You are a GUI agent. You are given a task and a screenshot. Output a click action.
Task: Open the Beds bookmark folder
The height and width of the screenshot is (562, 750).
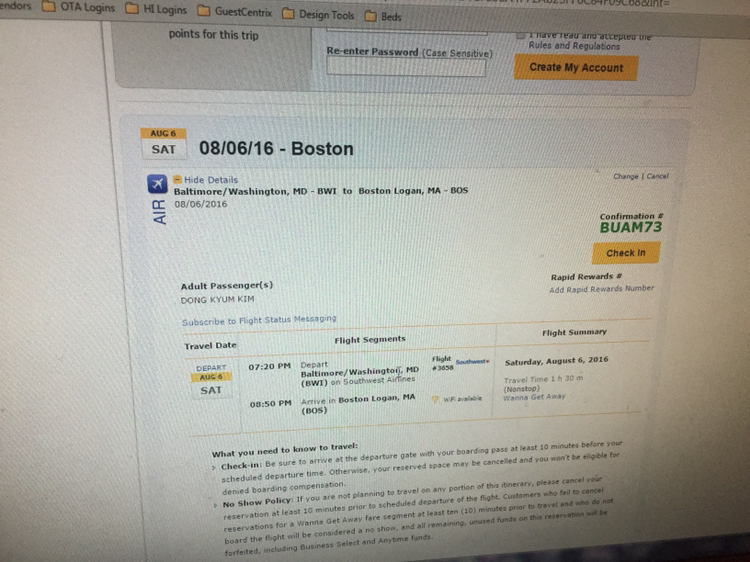[x=383, y=17]
